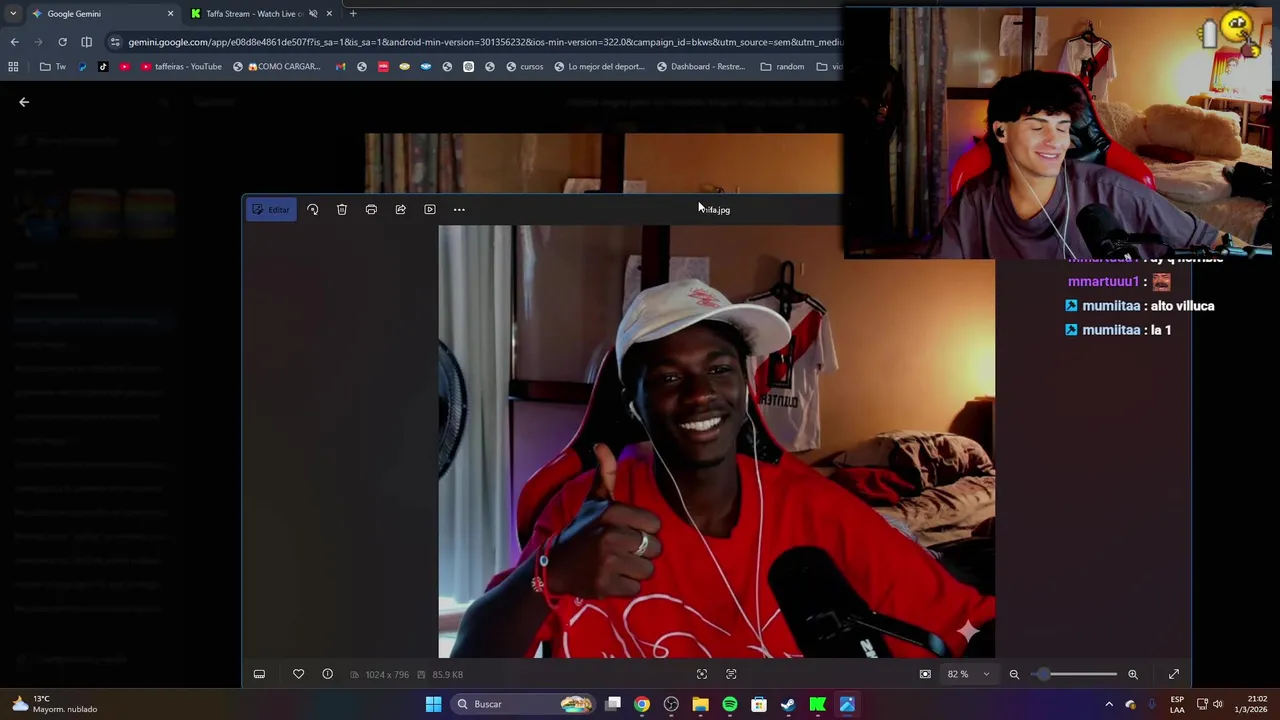Fit image to window icon
The width and height of the screenshot is (1280, 720).
[x=925, y=674]
